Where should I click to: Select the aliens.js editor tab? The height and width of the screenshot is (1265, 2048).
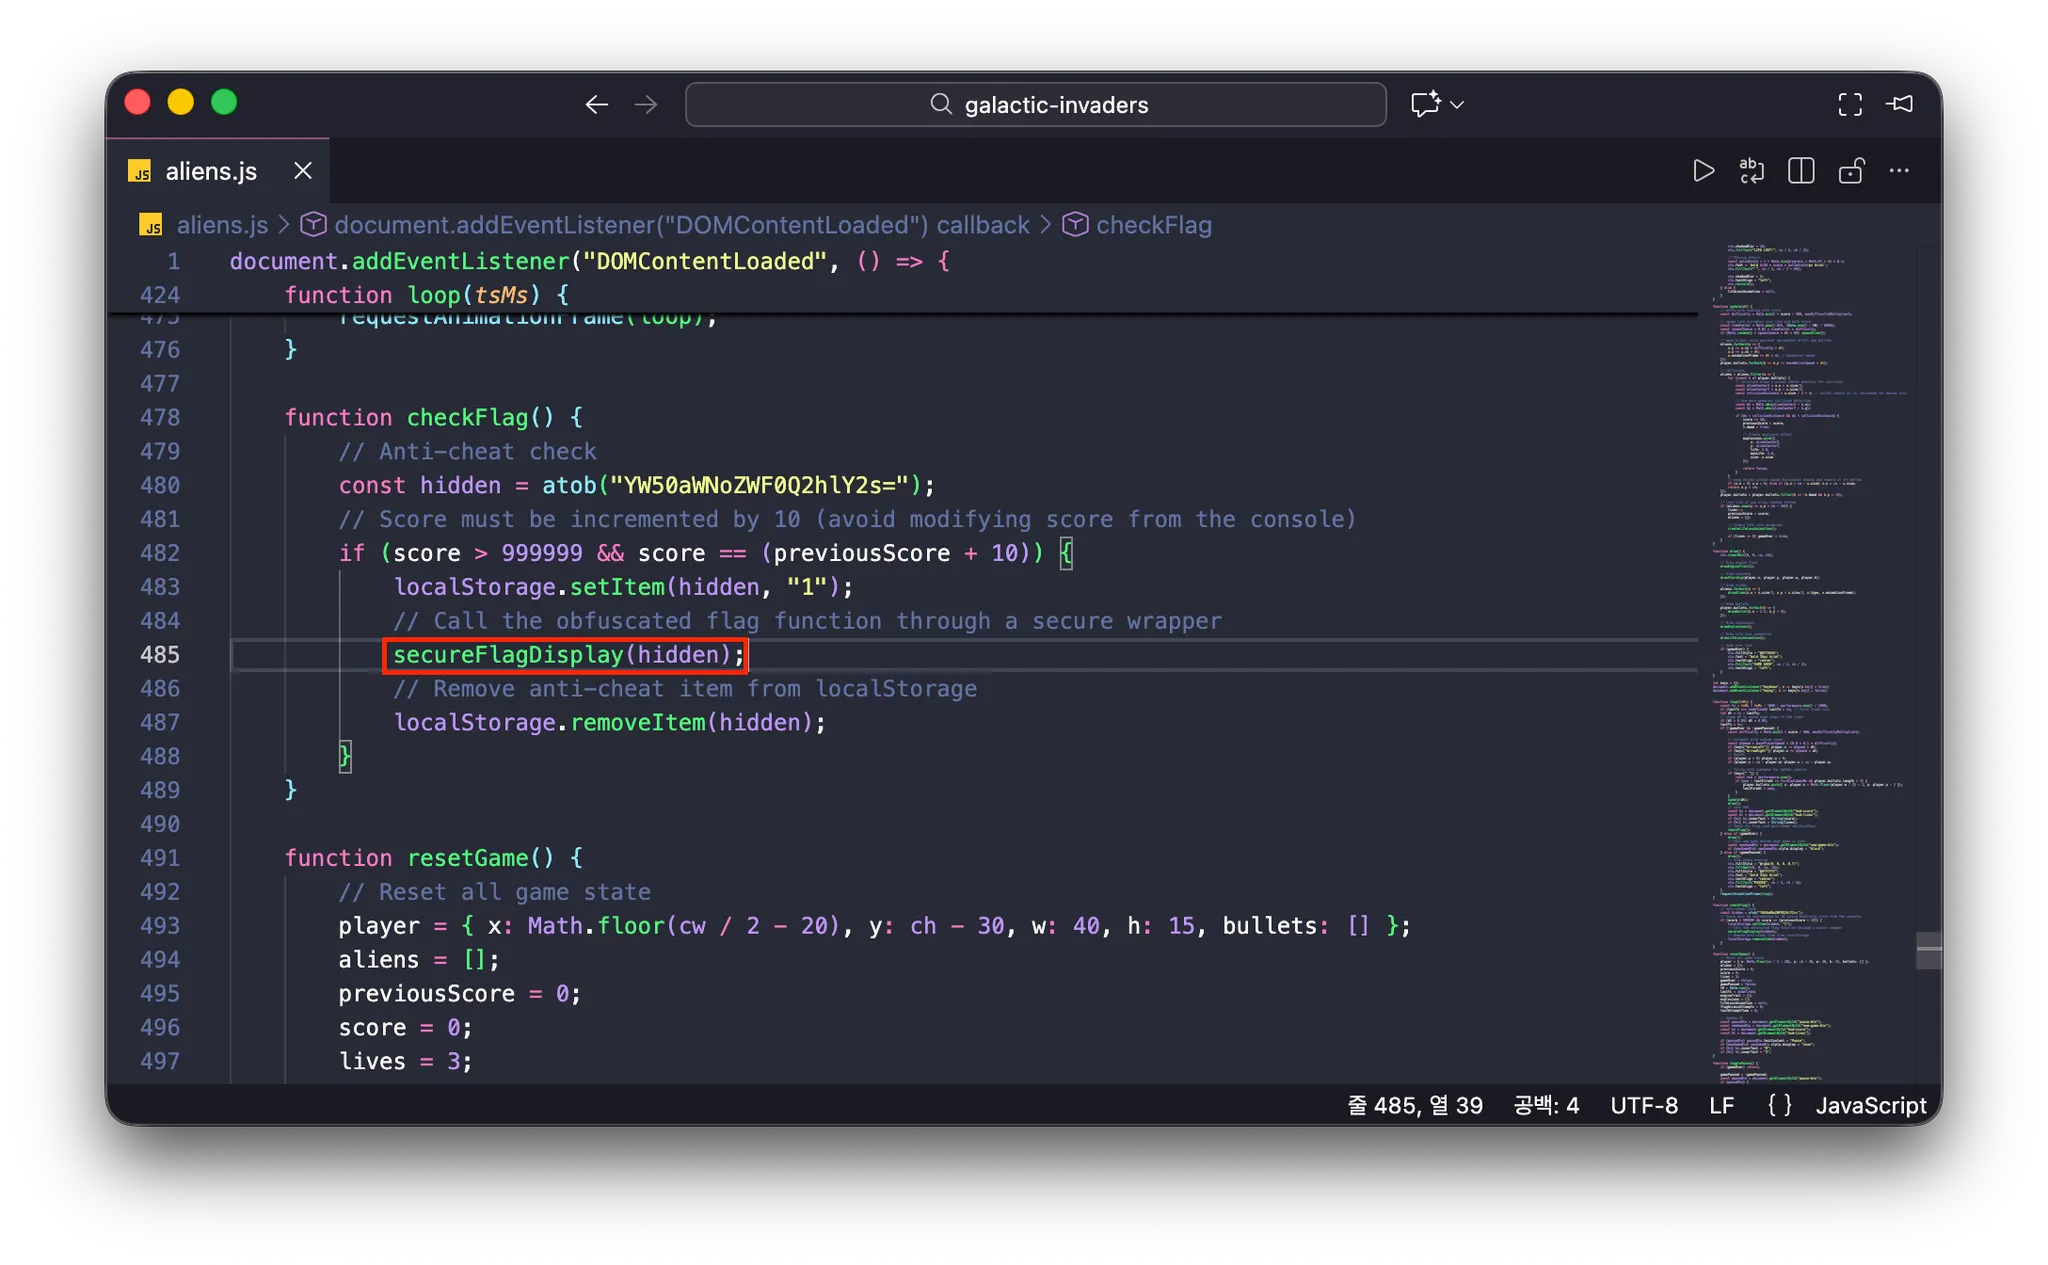coord(210,171)
